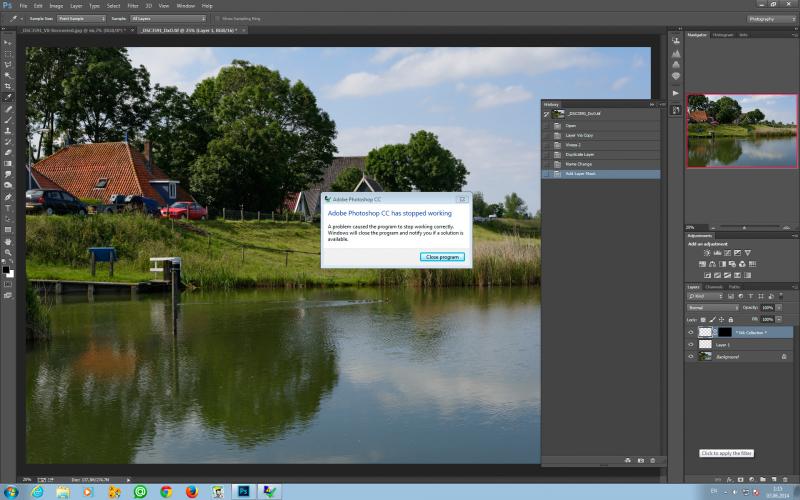The height and width of the screenshot is (500, 800).
Task: Hide the Background layer
Action: 691,357
